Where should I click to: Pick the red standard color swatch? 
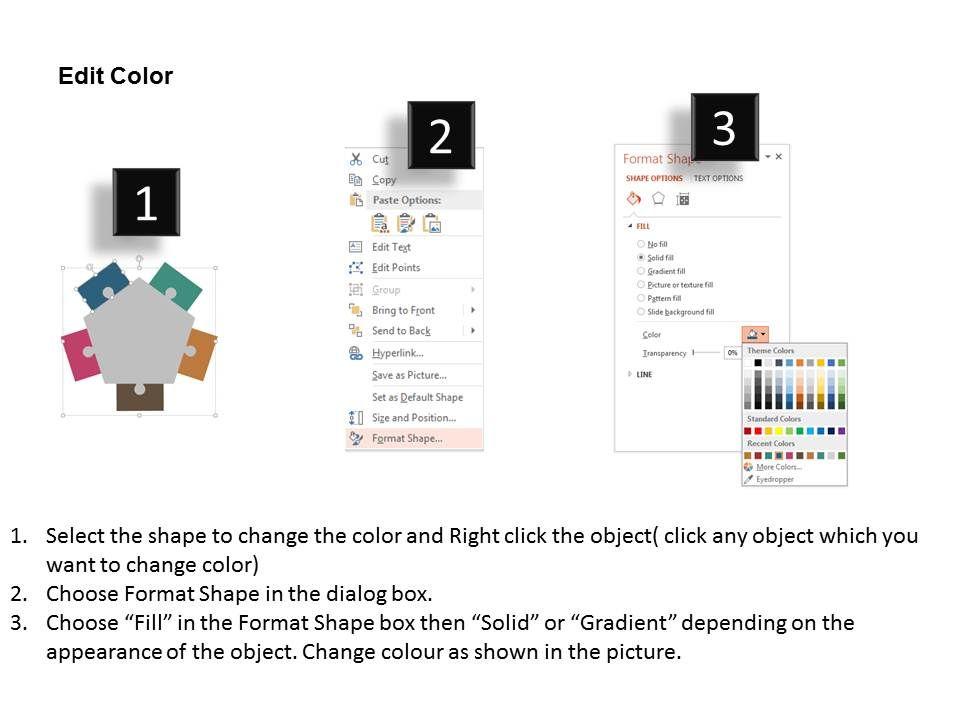click(758, 431)
